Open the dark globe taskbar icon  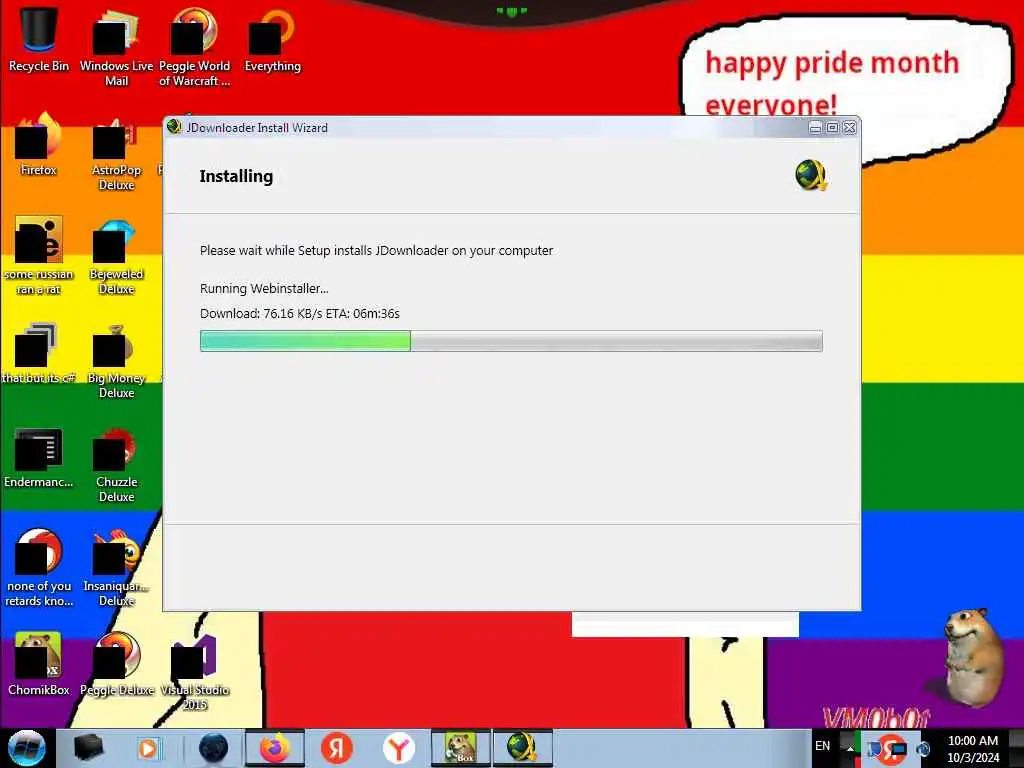pyautogui.click(x=213, y=748)
